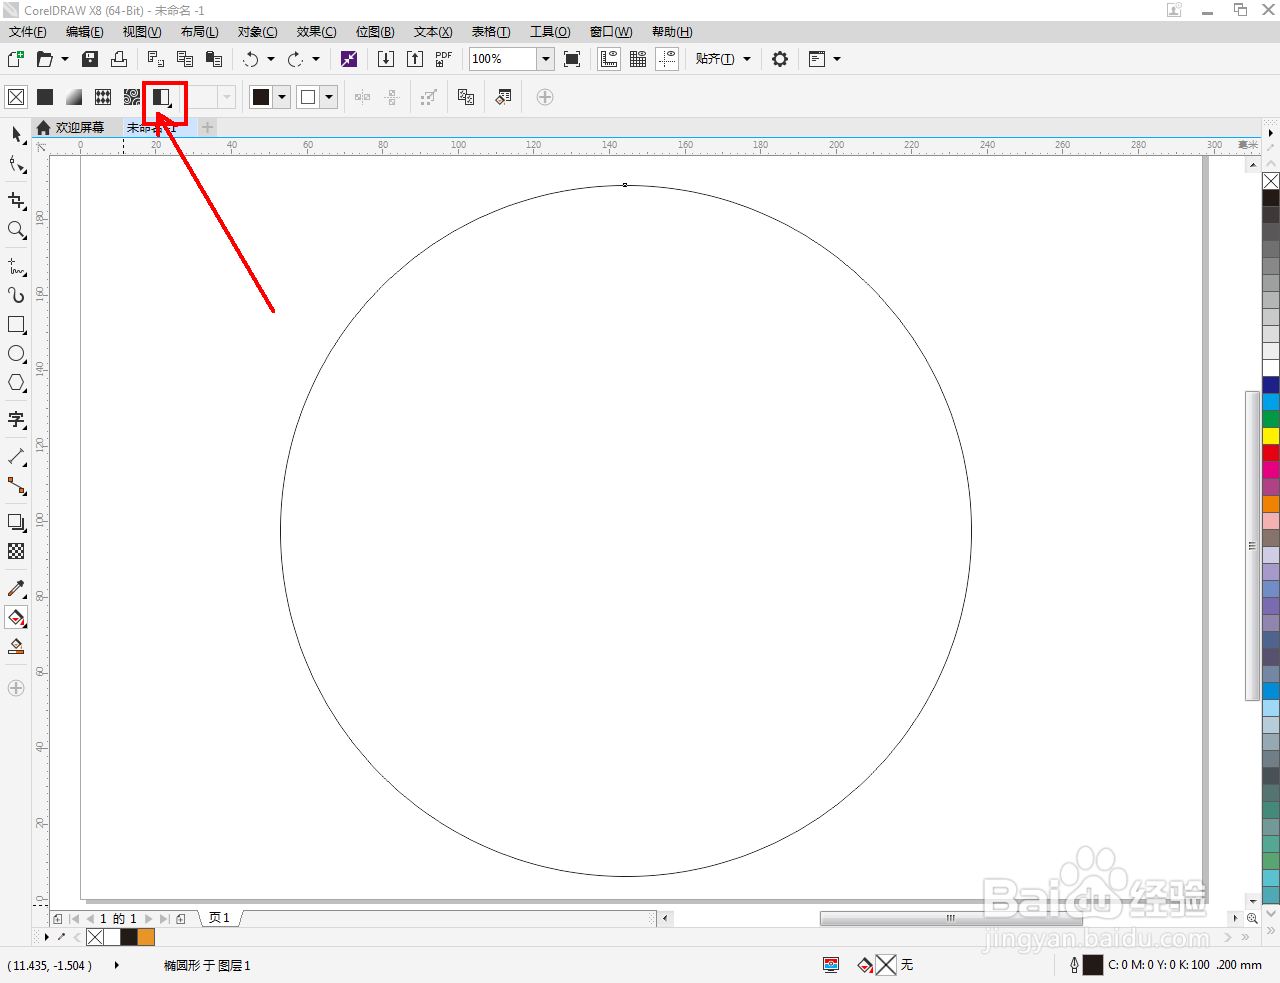1280x983 pixels.
Task: Select the Color Eyedropper tool
Action: (16, 588)
